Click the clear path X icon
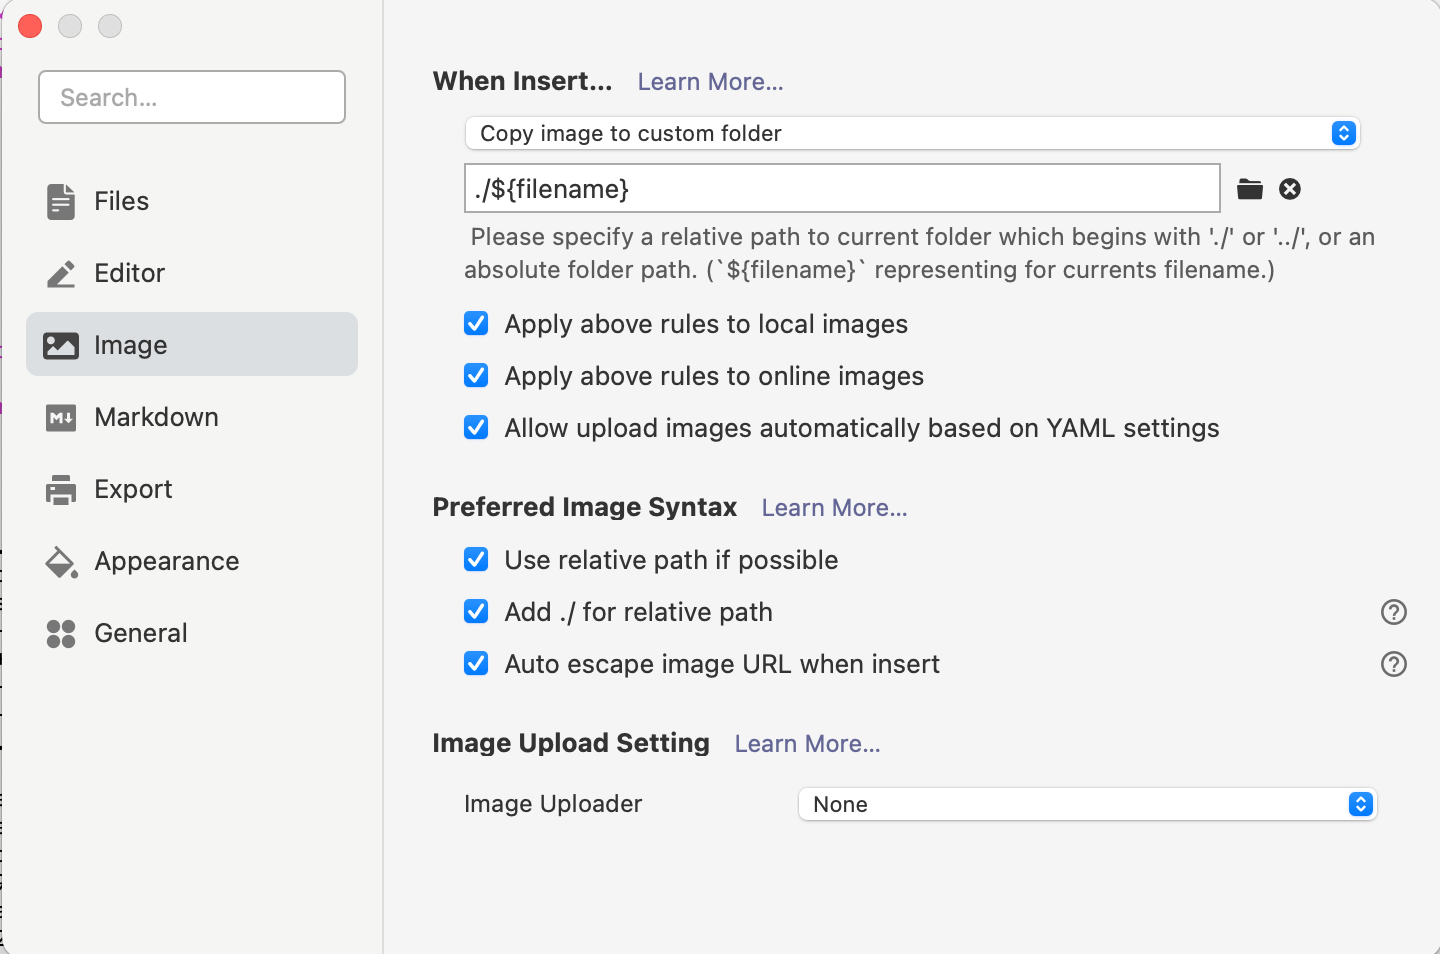Screen dimensions: 1440x954 coord(1290,189)
